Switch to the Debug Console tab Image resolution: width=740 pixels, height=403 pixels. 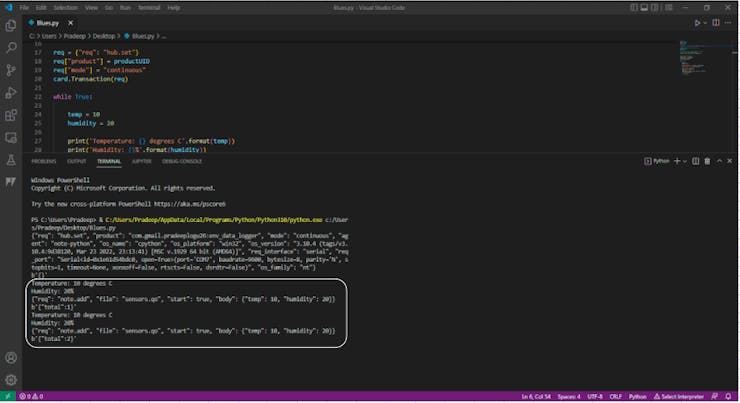[x=182, y=160]
